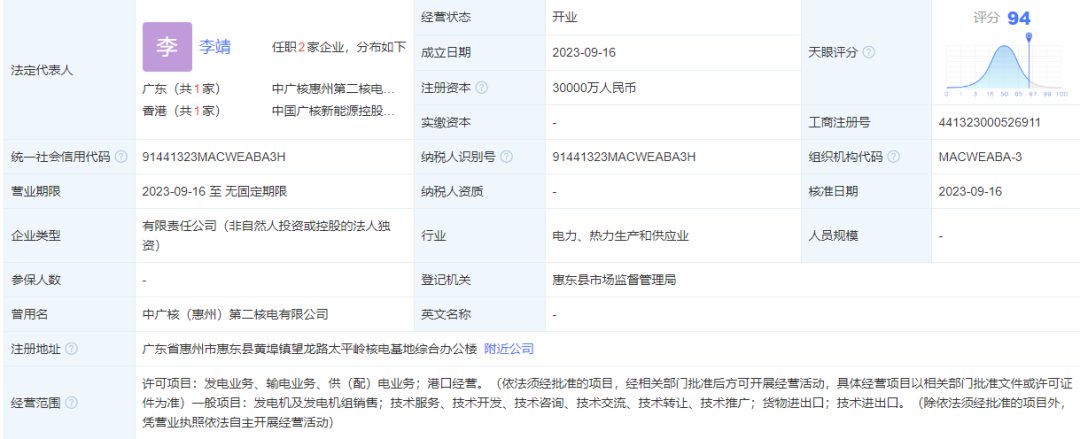Open the 中广核惠州第二核电 company link
Viewport: 1080px width, 439px height.
pyautogui.click(x=333, y=88)
